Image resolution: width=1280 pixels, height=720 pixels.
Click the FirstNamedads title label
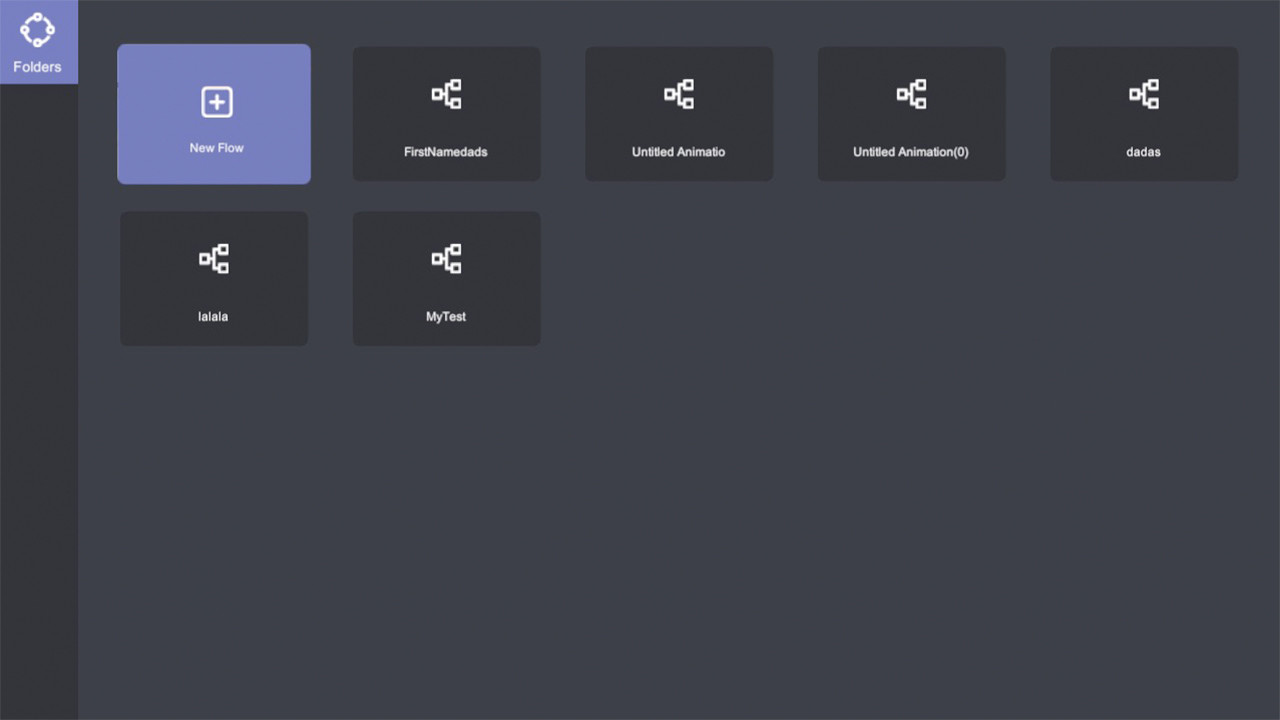click(x=446, y=151)
